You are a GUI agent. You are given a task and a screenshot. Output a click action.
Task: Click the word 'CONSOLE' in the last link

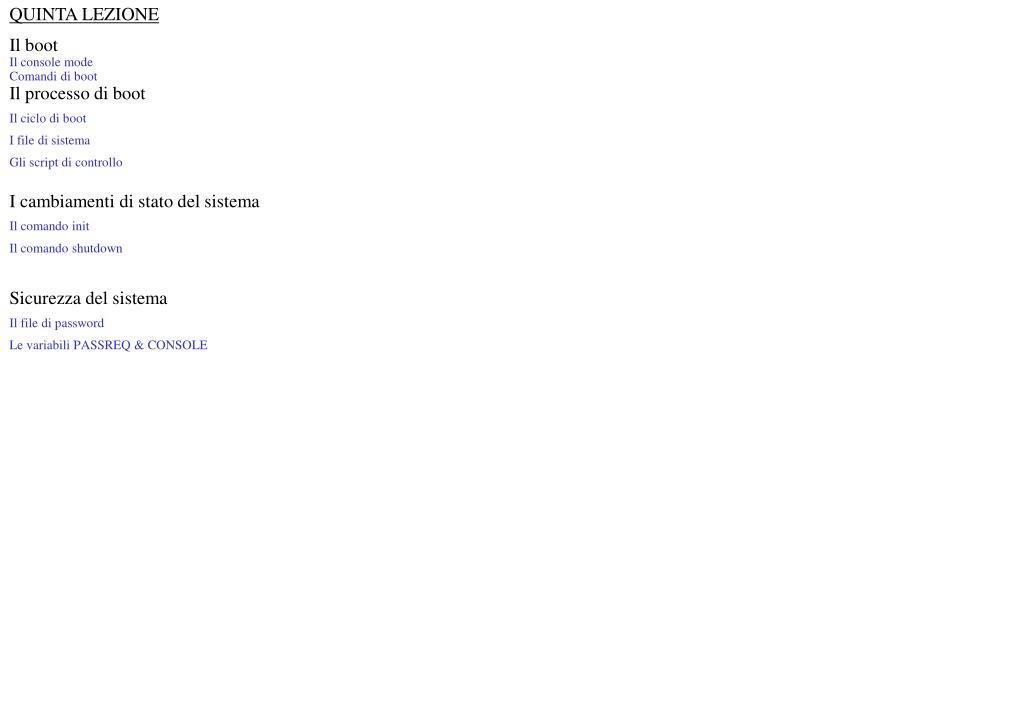point(177,345)
